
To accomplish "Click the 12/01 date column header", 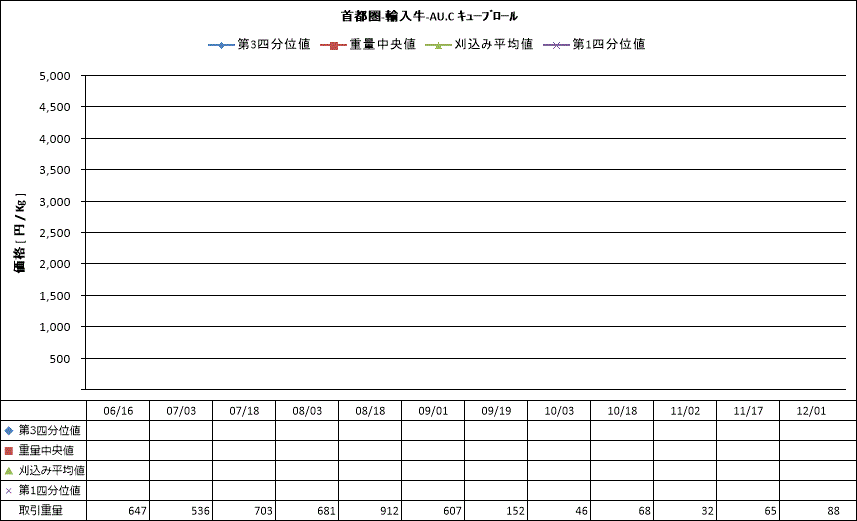I will click(811, 410).
